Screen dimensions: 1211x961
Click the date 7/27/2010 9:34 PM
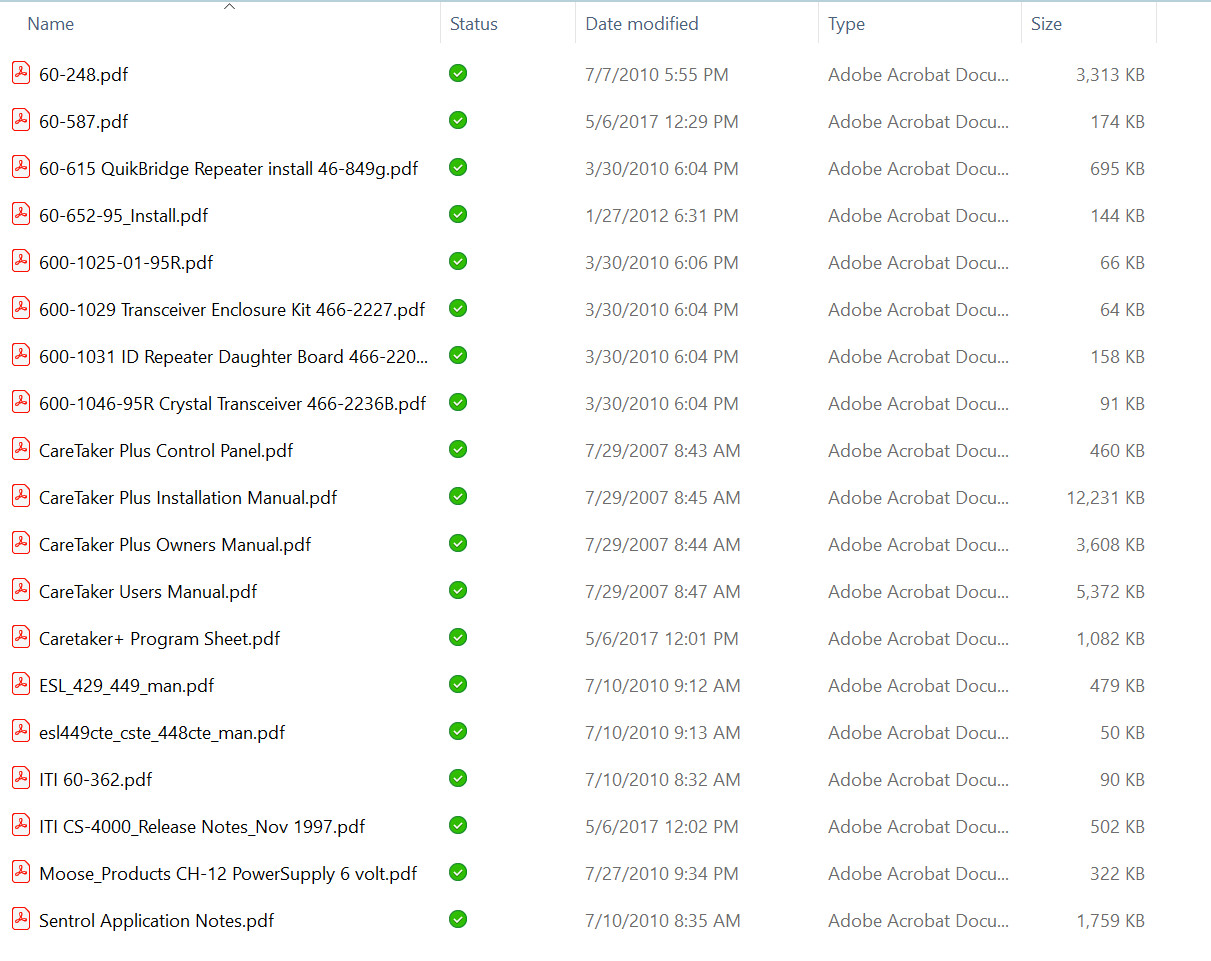662,874
